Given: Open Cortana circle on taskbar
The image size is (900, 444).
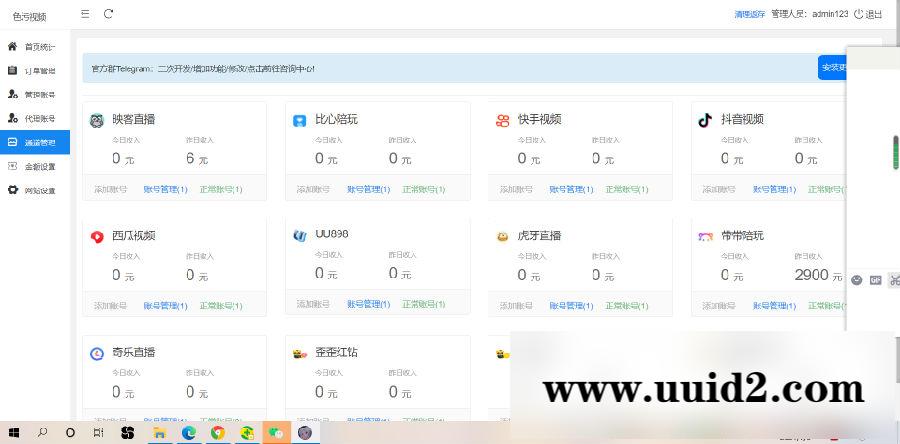Looking at the screenshot, I should pyautogui.click(x=70, y=433).
